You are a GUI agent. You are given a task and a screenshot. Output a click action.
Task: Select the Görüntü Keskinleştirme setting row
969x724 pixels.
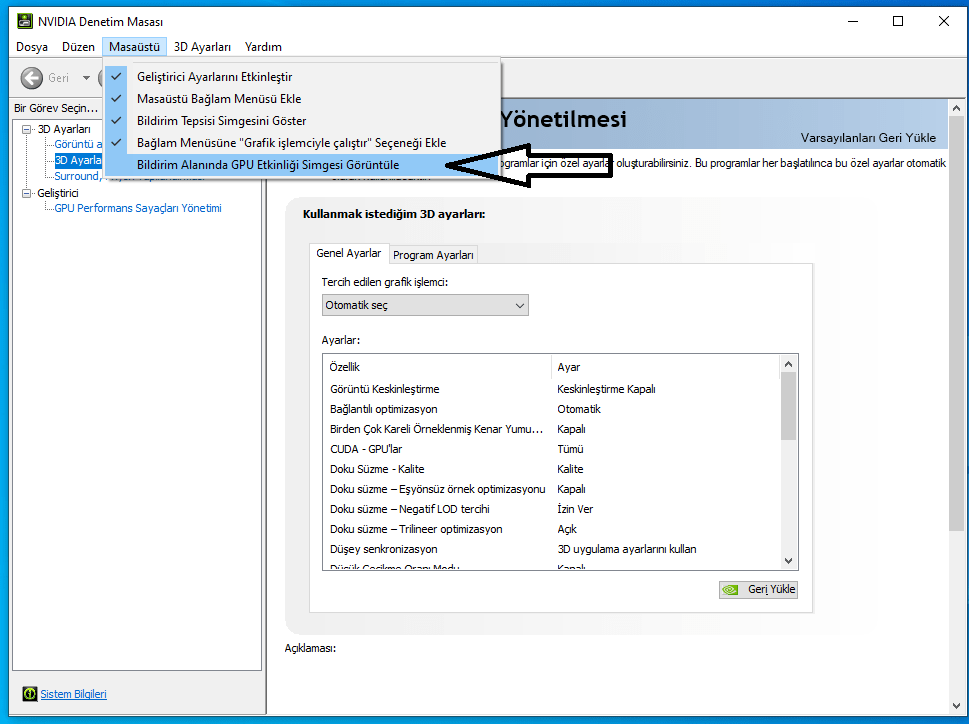pyautogui.click(x=551, y=389)
